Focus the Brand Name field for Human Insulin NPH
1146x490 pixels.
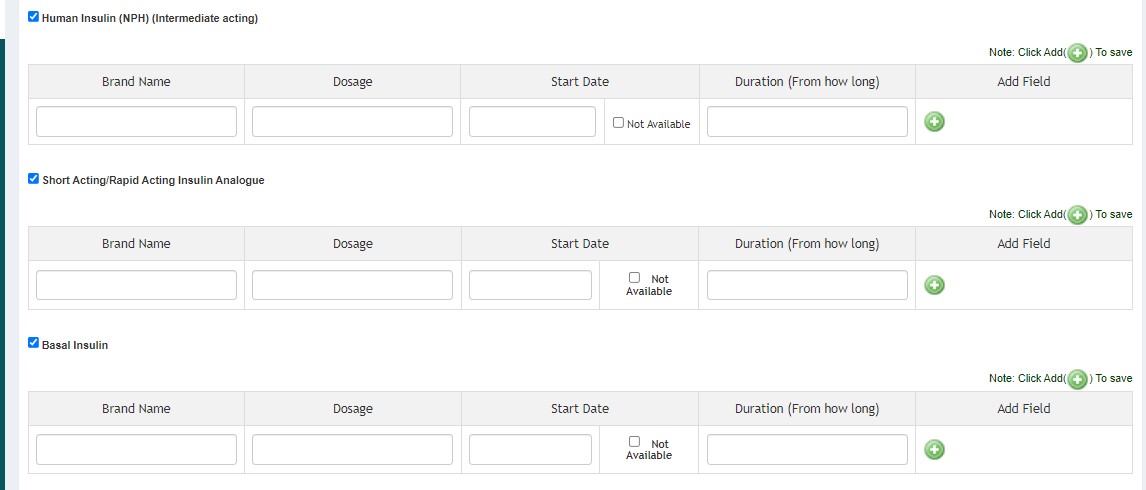click(136, 122)
